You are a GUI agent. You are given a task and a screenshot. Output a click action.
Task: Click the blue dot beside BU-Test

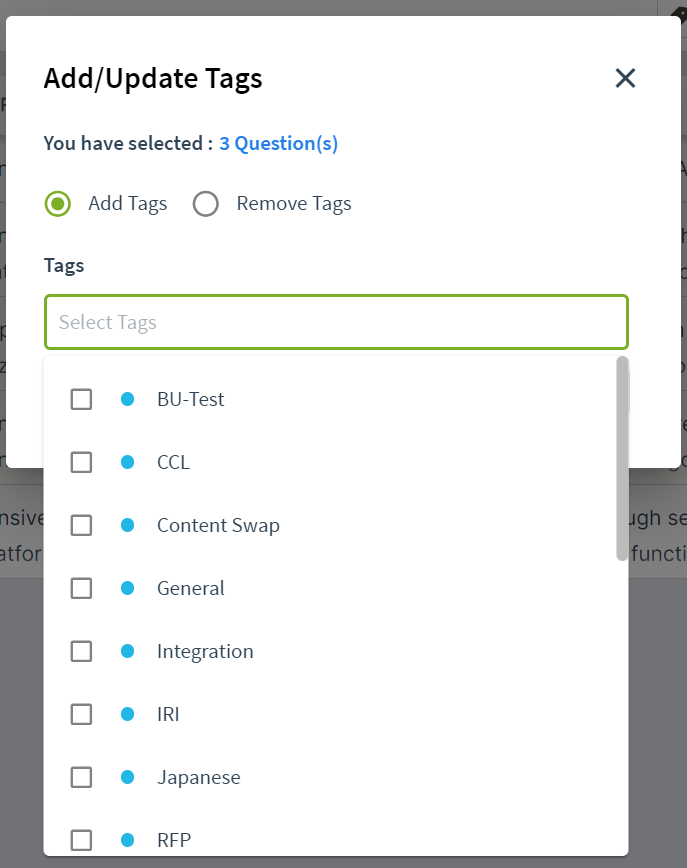tap(127, 399)
